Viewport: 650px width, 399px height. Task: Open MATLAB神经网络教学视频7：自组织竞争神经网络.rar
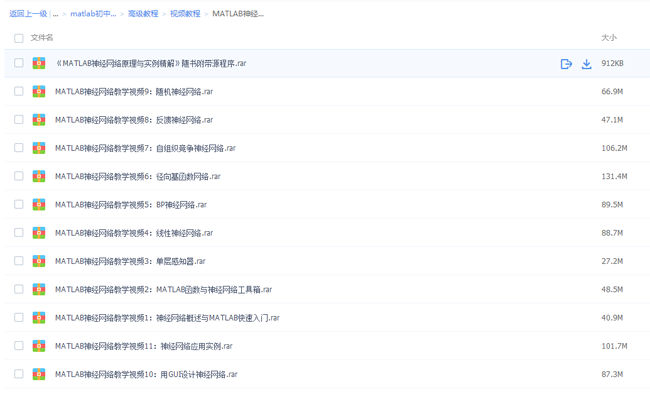click(x=145, y=148)
